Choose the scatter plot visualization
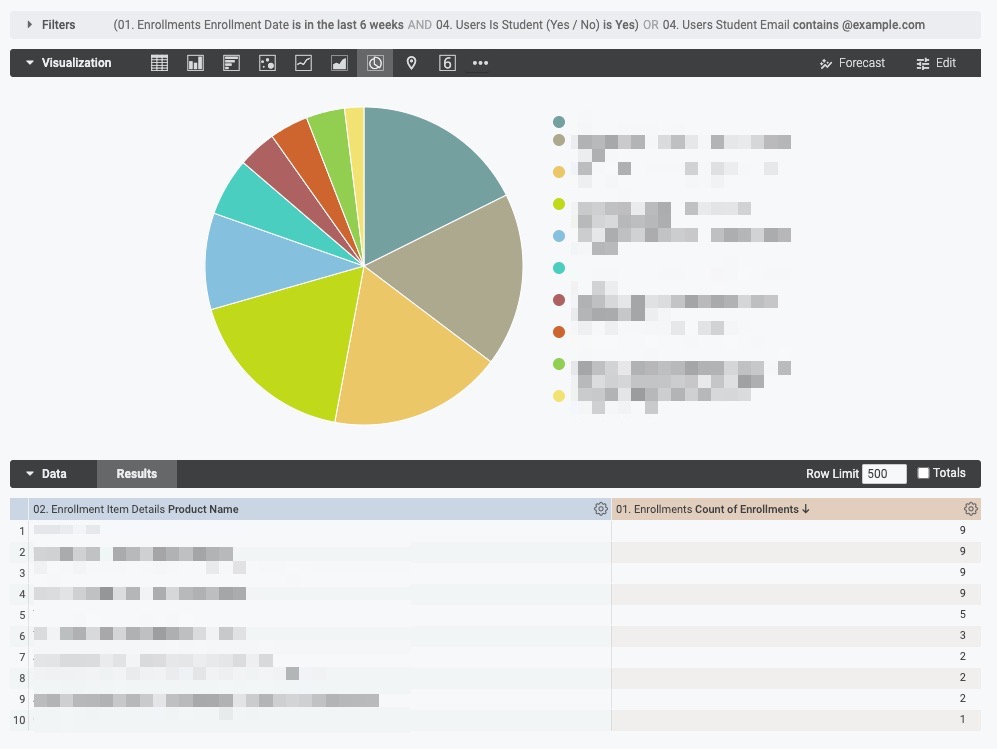 pyautogui.click(x=266, y=62)
